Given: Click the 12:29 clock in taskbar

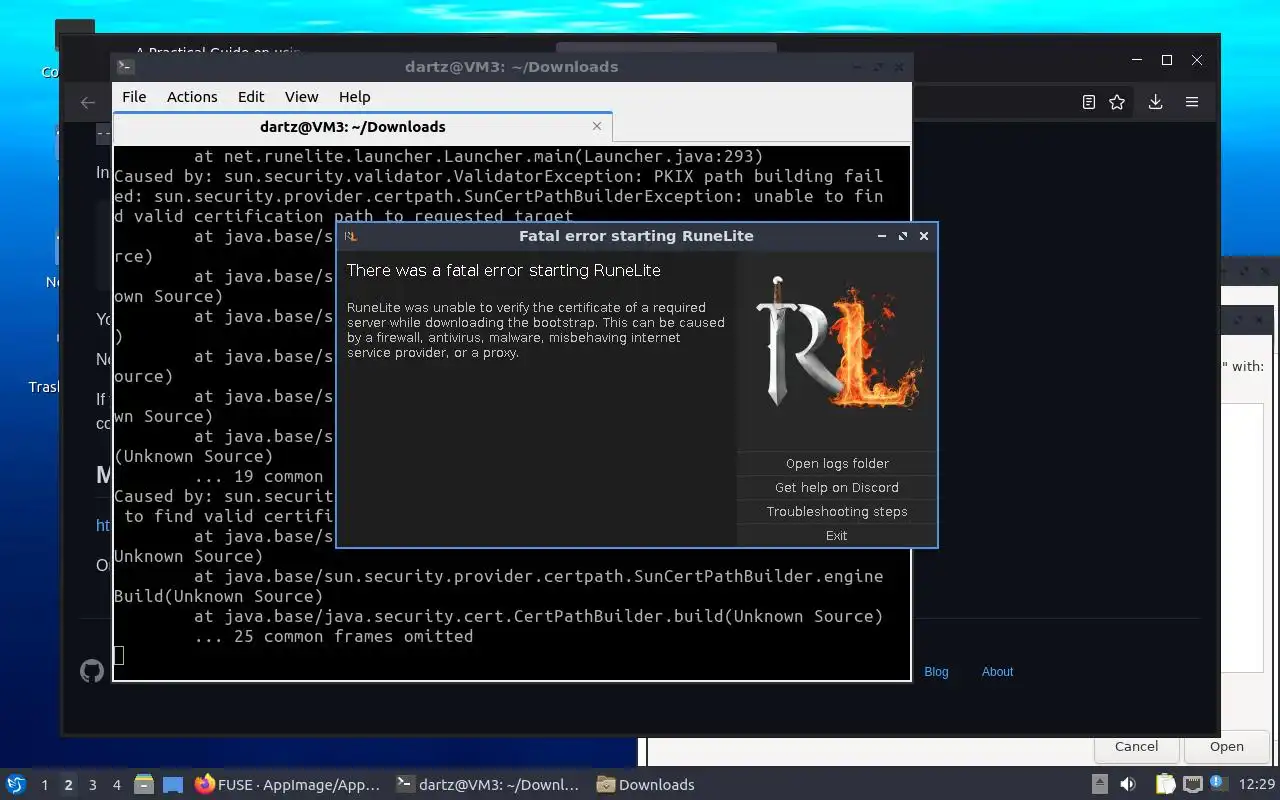Looking at the screenshot, I should click(1256, 785).
